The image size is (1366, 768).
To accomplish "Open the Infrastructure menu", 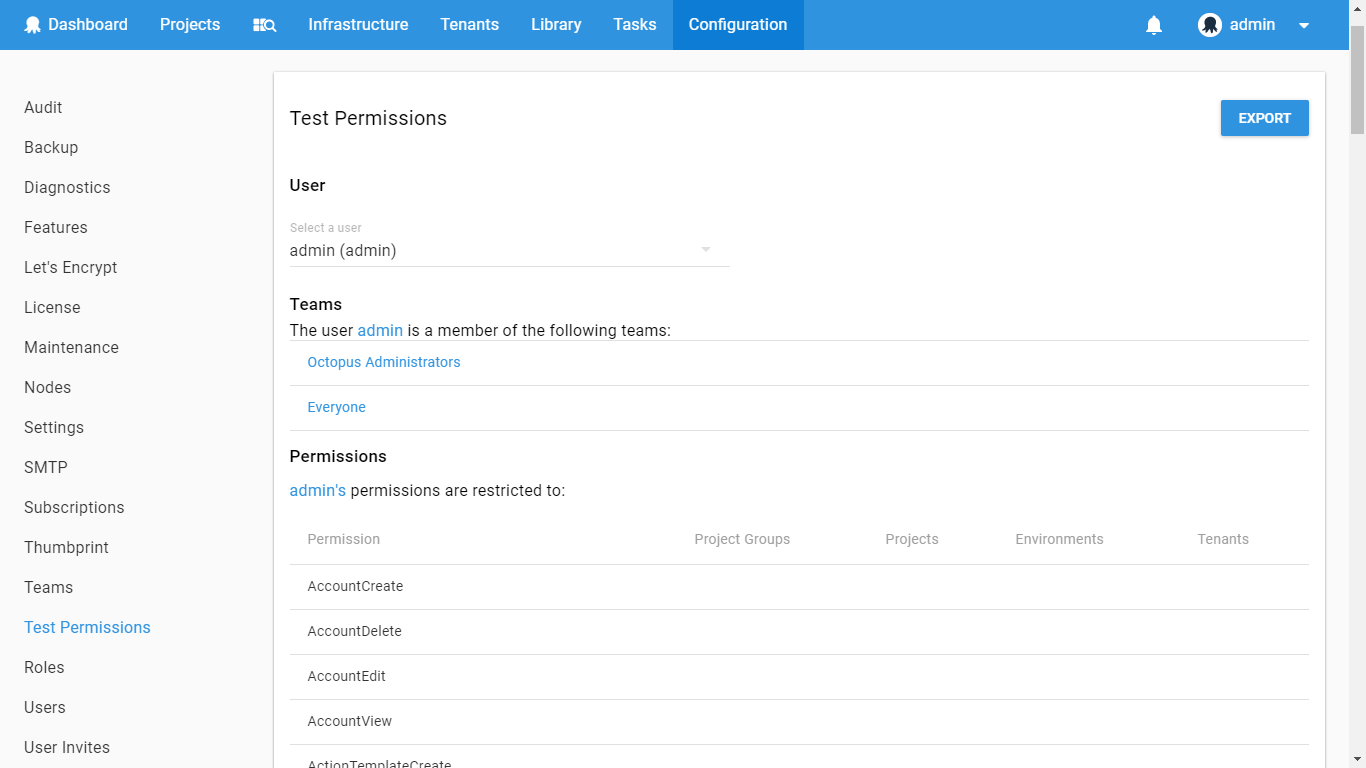I will coord(358,24).
